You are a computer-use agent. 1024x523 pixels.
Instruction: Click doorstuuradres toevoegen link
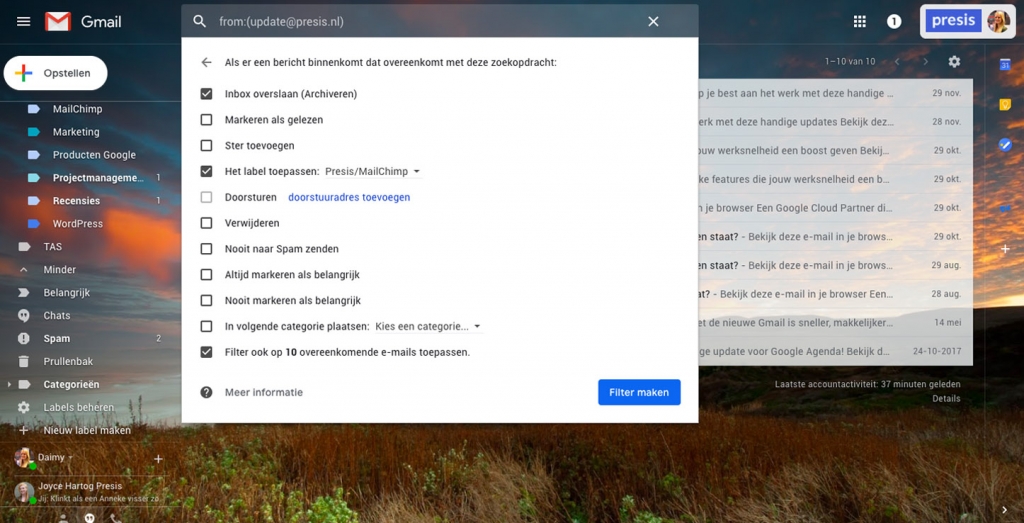(x=349, y=197)
